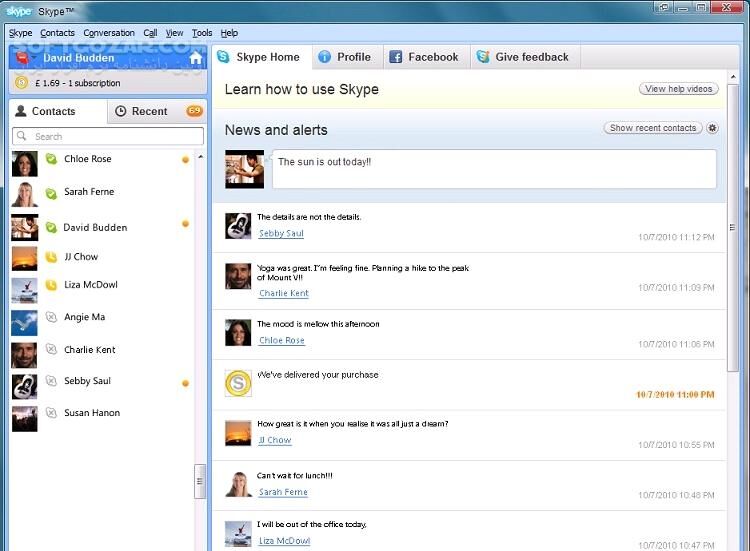This screenshot has height=551, width=750.
Task: Click Susan Hanon's offline status icon
Action: coord(51,412)
